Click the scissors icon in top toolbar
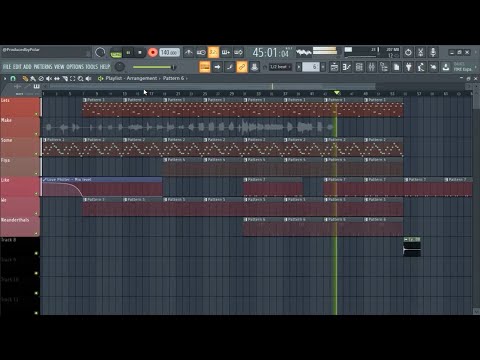This screenshot has width=480, height=360. click(420, 52)
